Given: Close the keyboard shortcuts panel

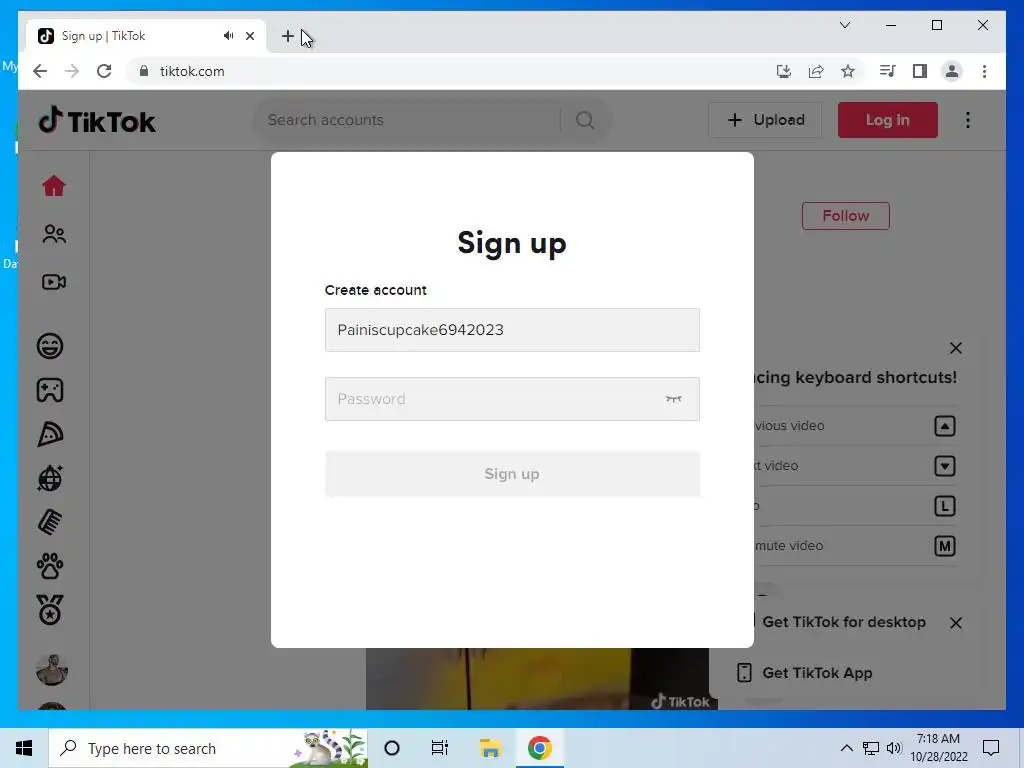Looking at the screenshot, I should pyautogui.click(x=955, y=348).
